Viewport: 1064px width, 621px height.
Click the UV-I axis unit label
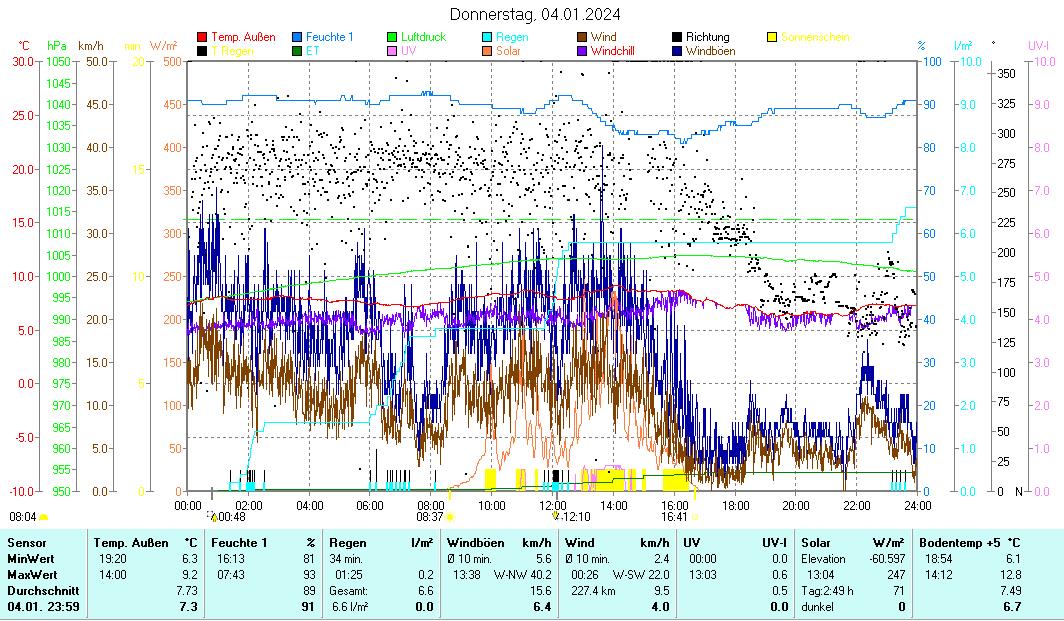(1037, 46)
